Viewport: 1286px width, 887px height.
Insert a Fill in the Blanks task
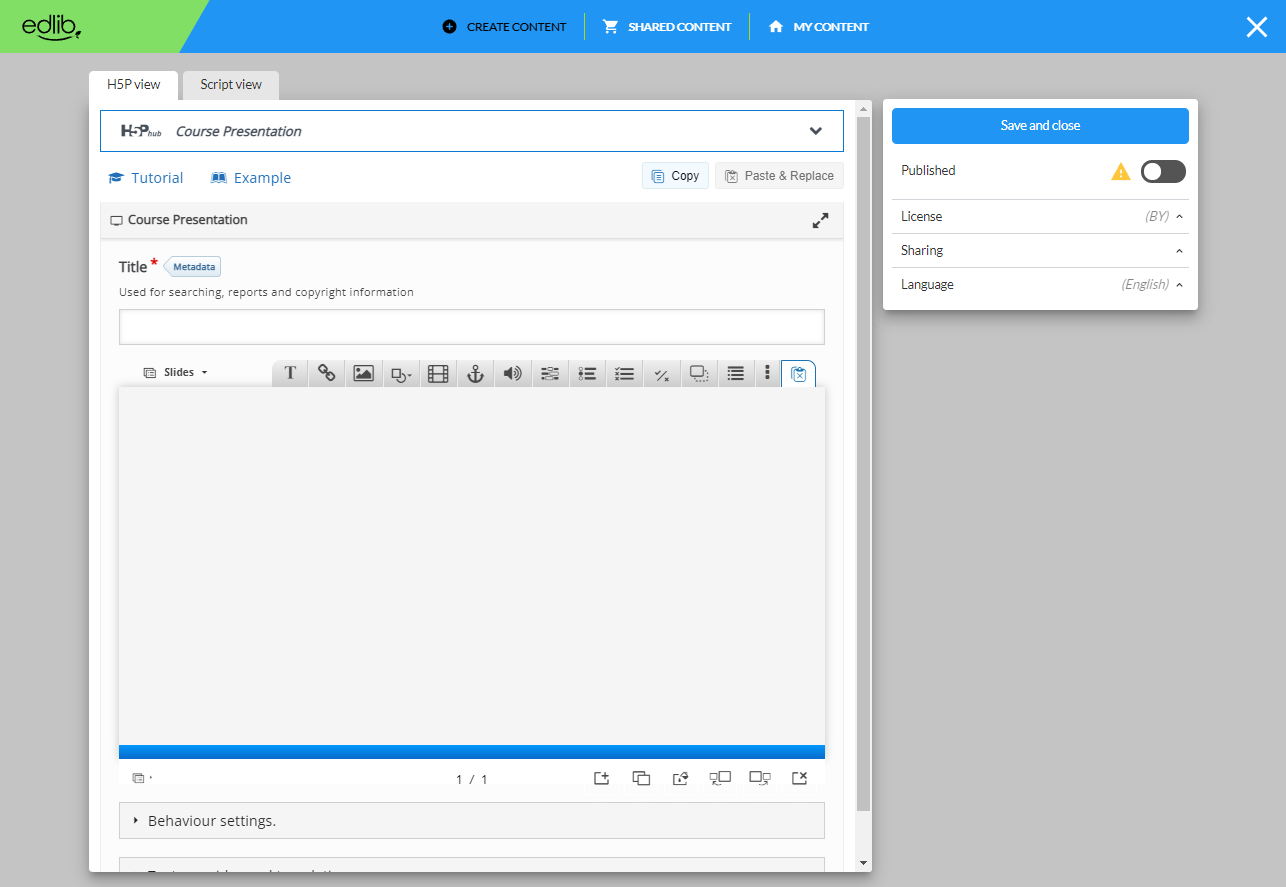click(x=550, y=373)
